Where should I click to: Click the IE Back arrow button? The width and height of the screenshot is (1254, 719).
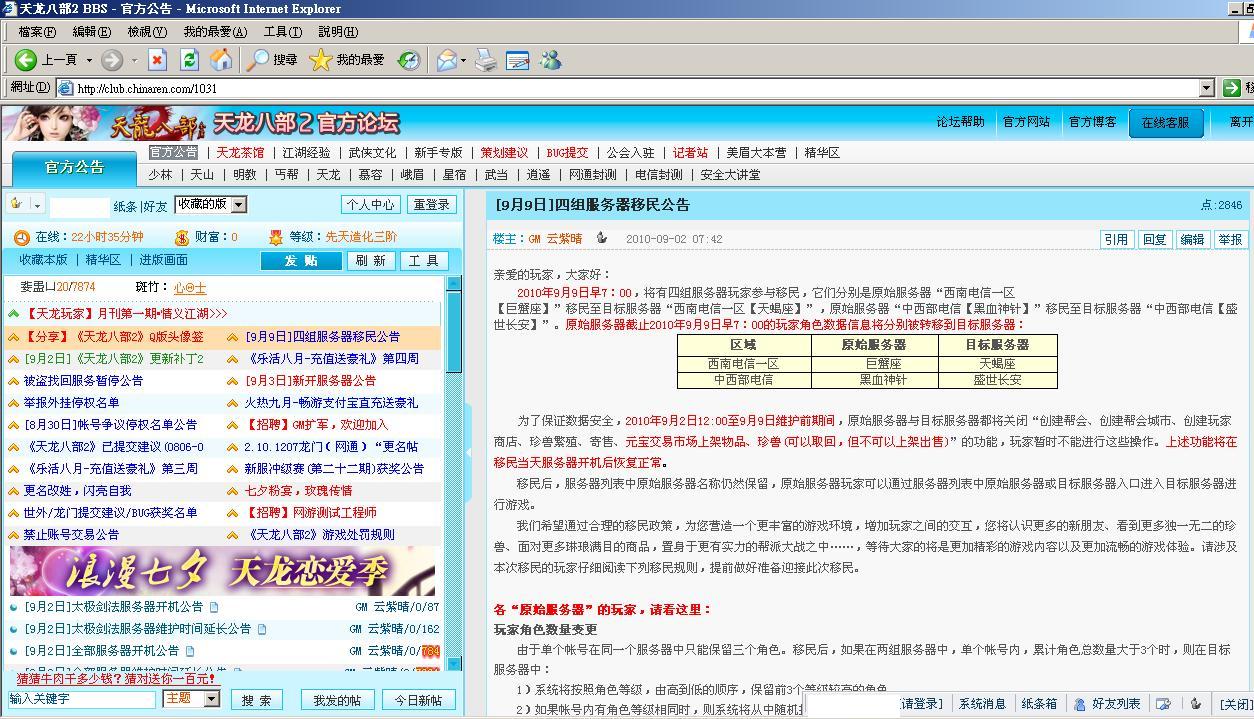point(26,60)
